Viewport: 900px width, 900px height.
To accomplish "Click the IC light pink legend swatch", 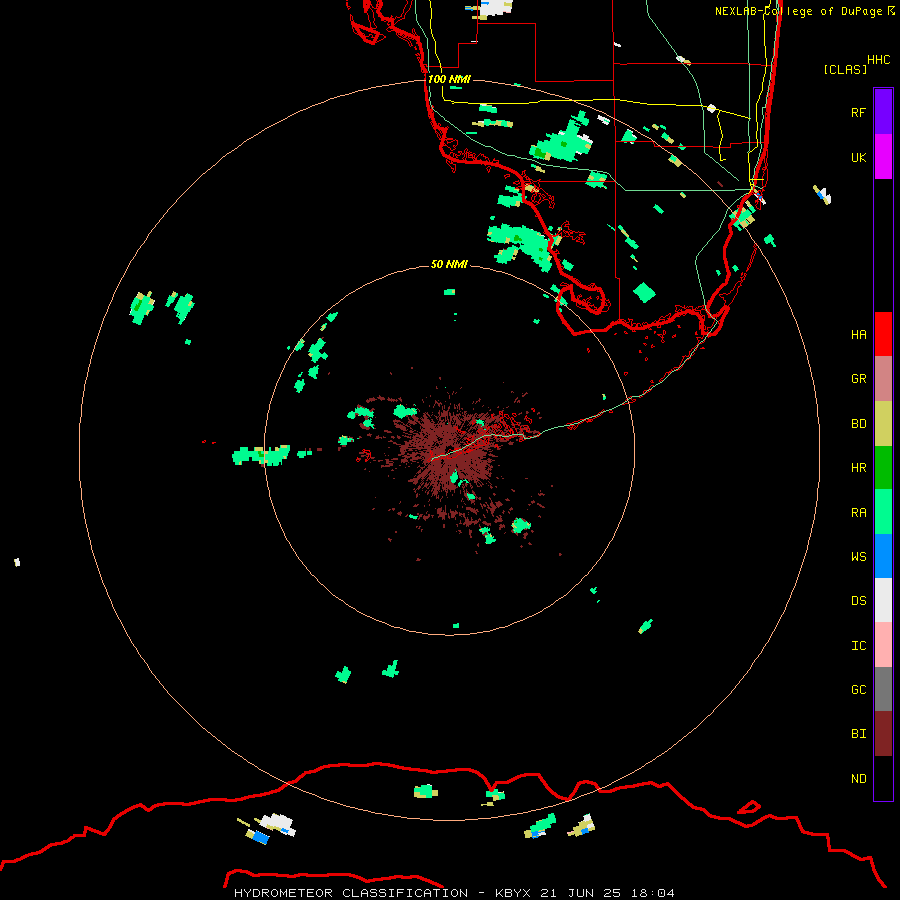I will 883,645.
